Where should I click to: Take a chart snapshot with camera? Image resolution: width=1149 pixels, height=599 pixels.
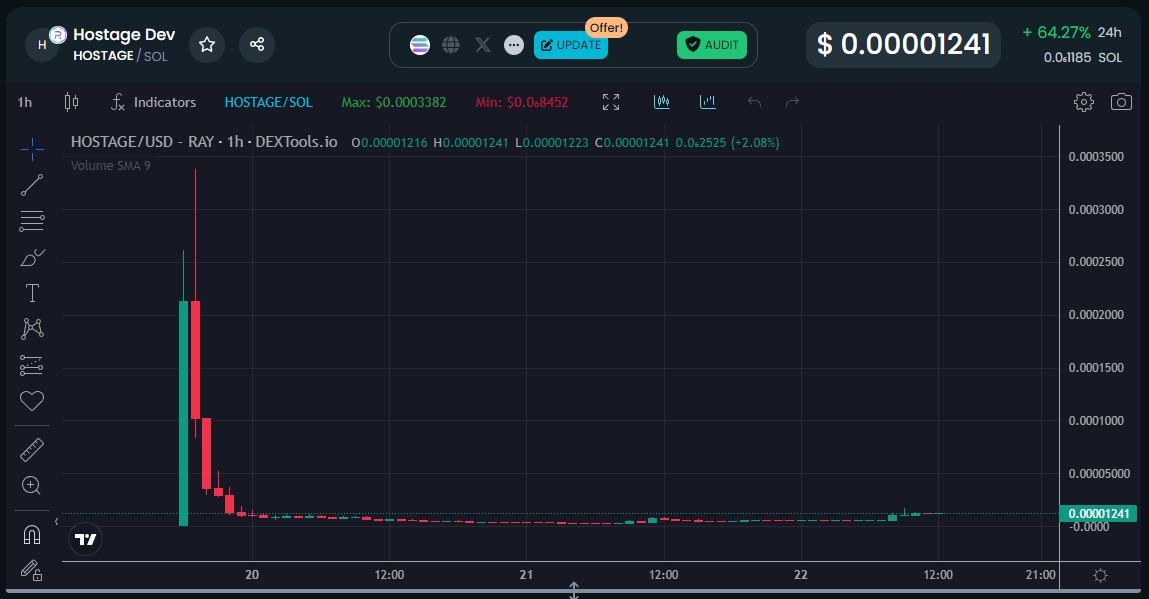(x=1121, y=102)
